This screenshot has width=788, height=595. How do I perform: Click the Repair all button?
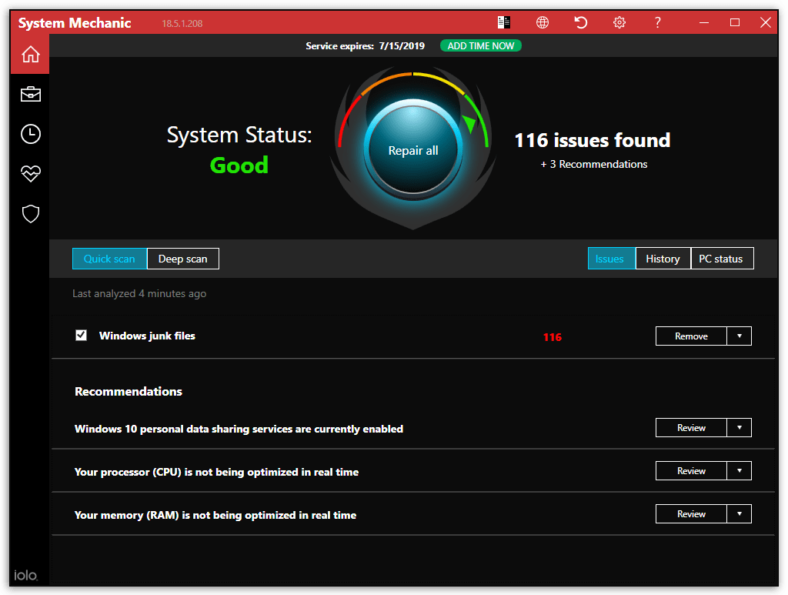tap(413, 150)
